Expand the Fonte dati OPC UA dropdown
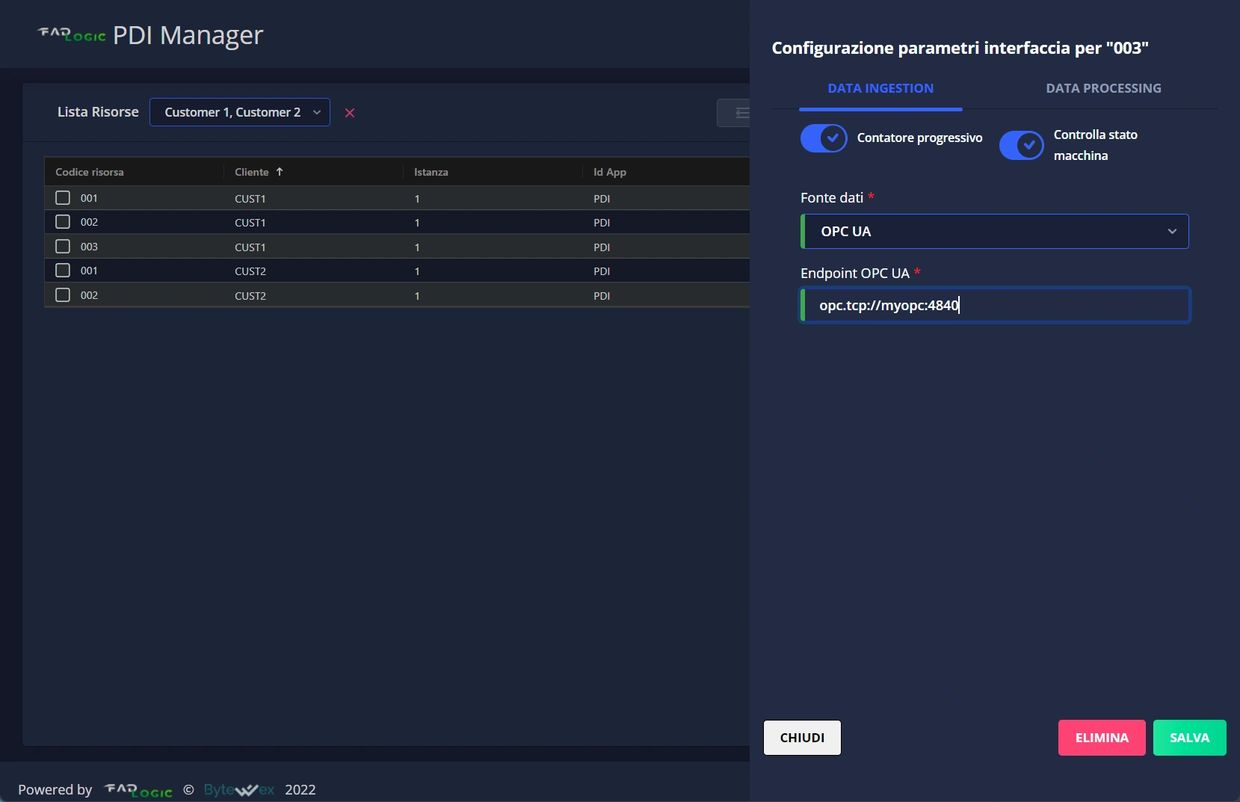1240x802 pixels. click(x=994, y=231)
